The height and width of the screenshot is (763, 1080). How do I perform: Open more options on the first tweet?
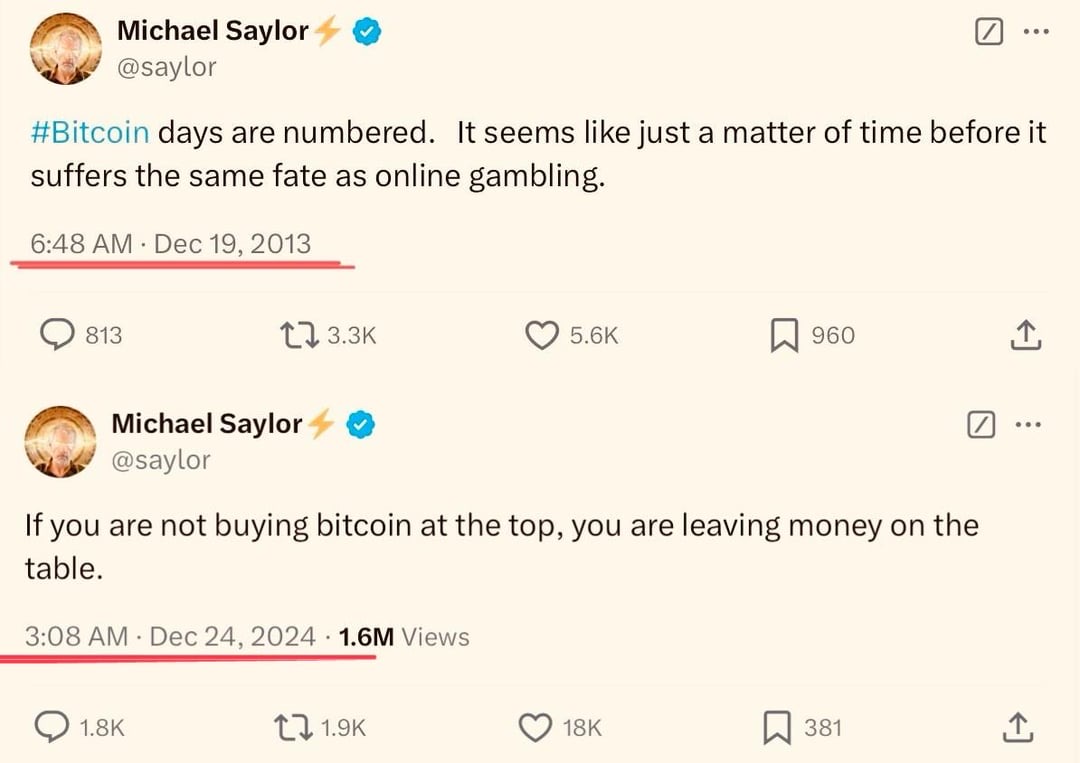[x=1036, y=32]
